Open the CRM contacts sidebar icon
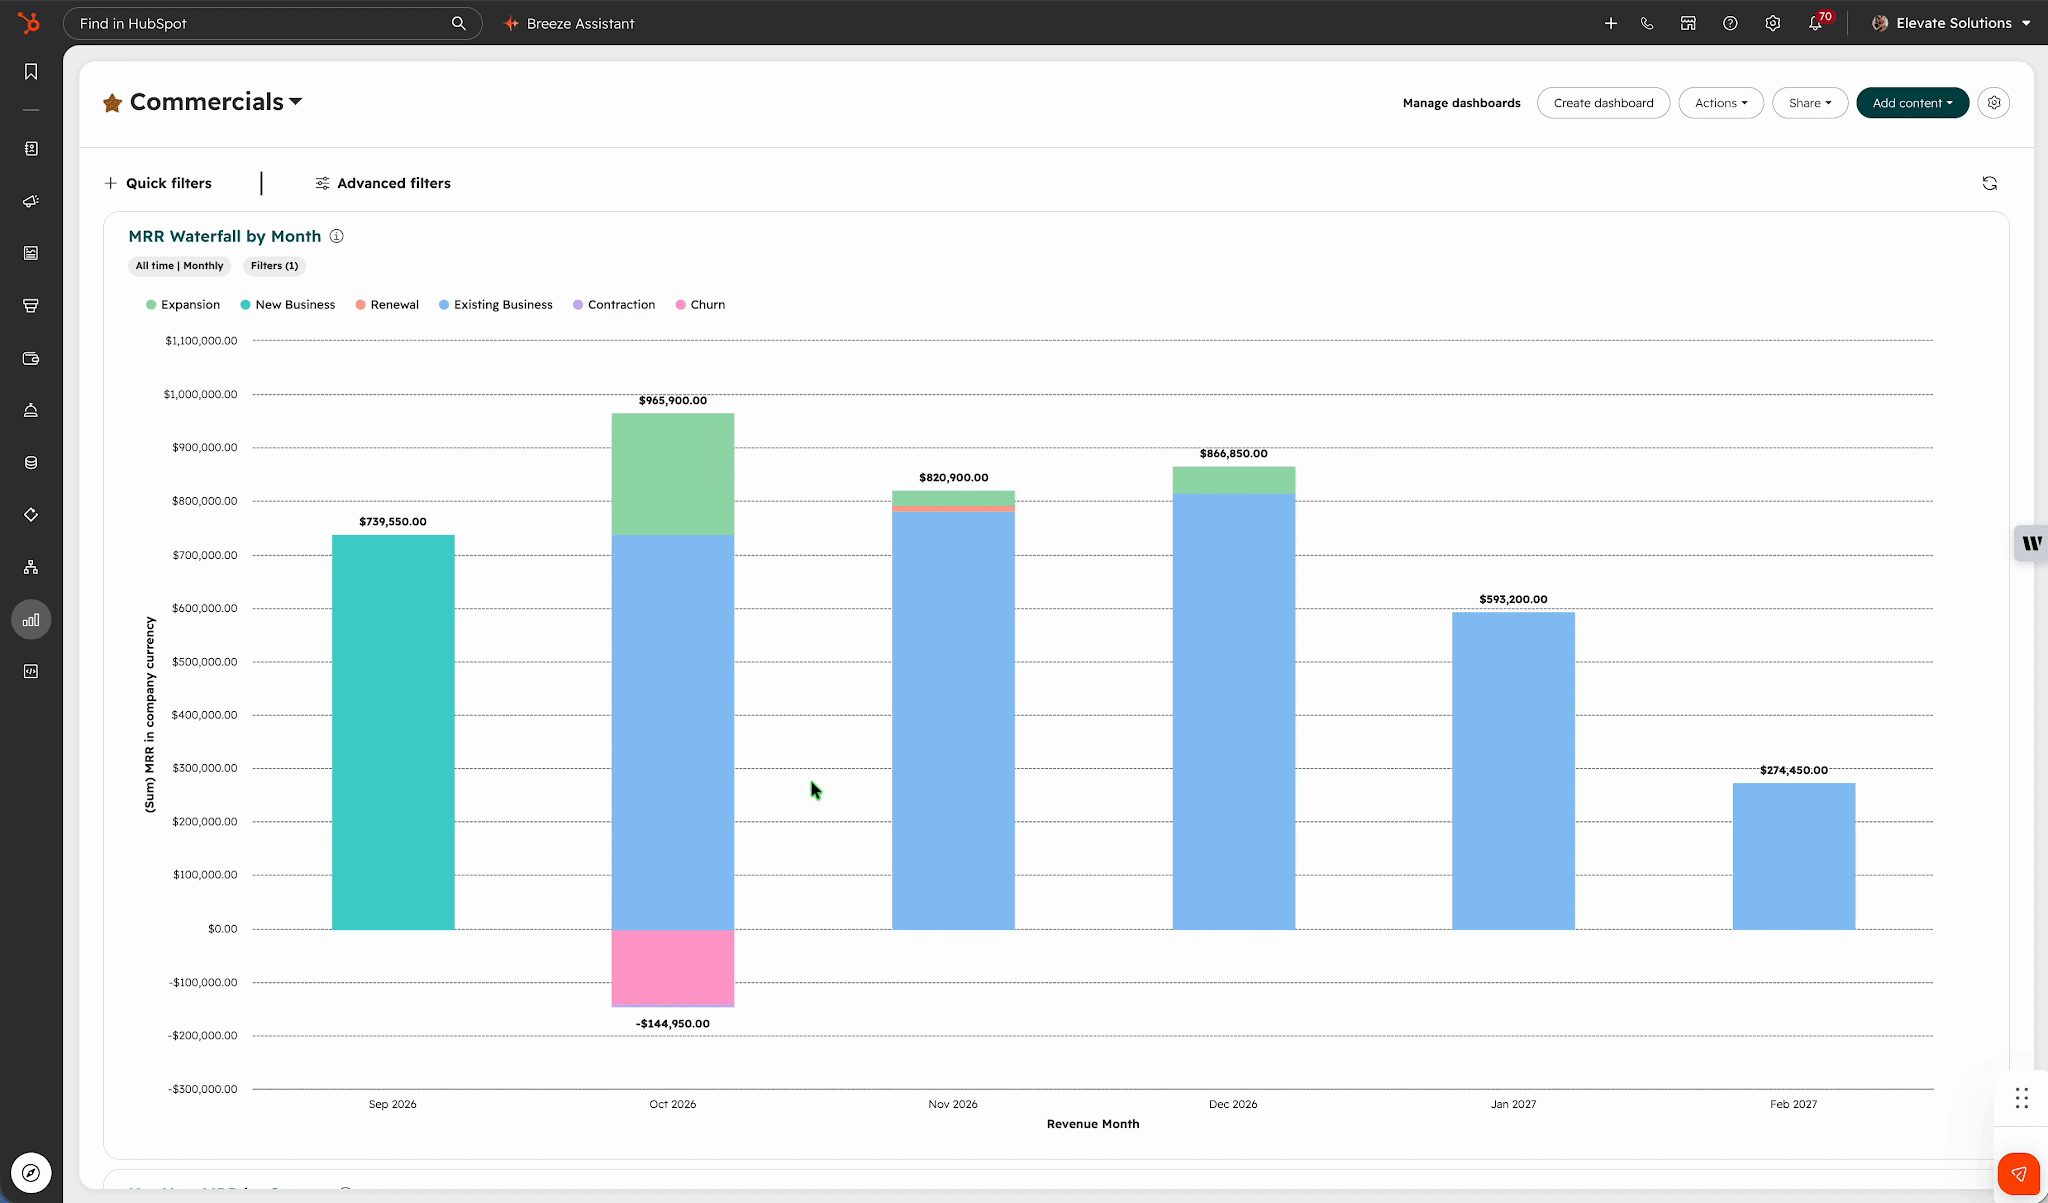 click(x=31, y=148)
